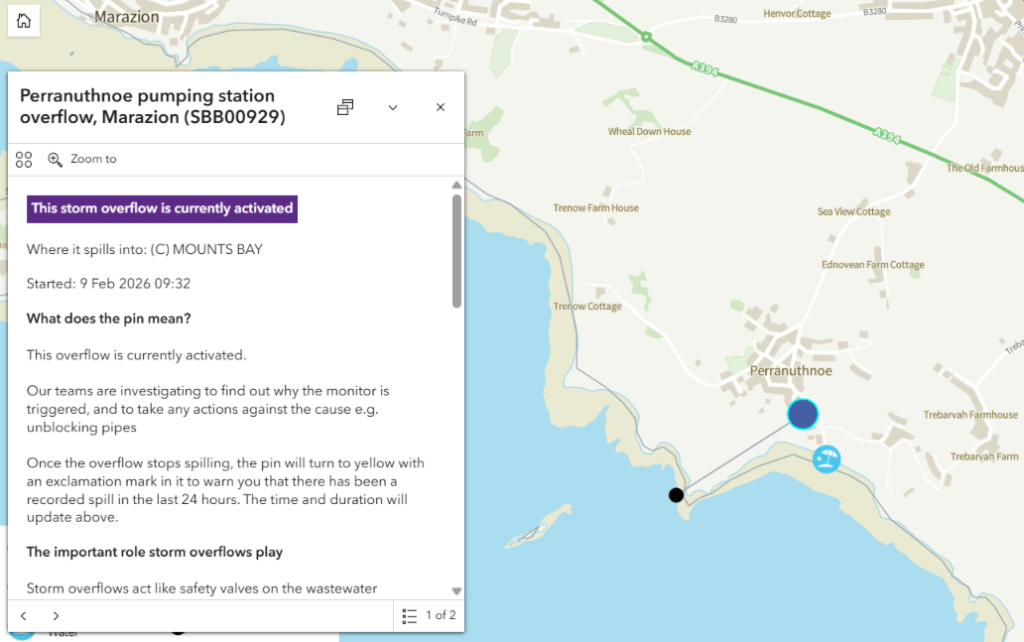Click the Wheal Down House map label
The width and height of the screenshot is (1024, 642).
[x=649, y=132]
